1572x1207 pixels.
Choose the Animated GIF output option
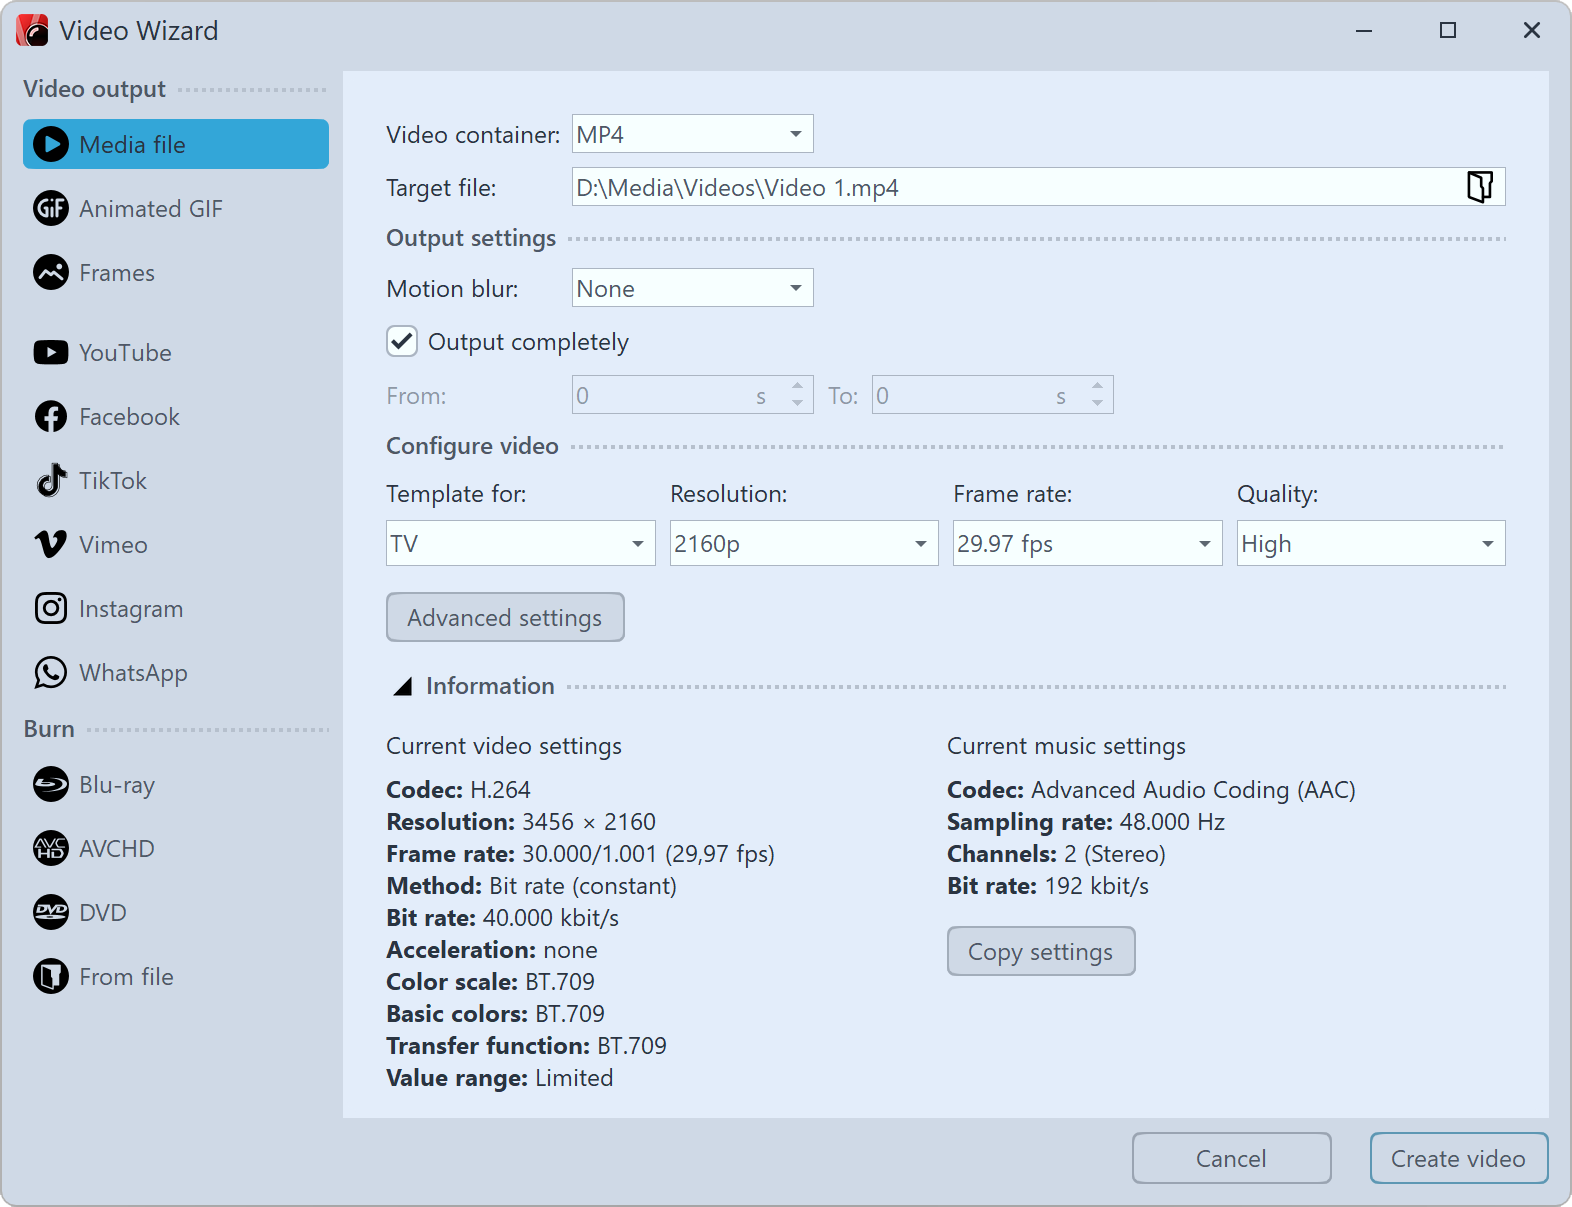coord(176,209)
